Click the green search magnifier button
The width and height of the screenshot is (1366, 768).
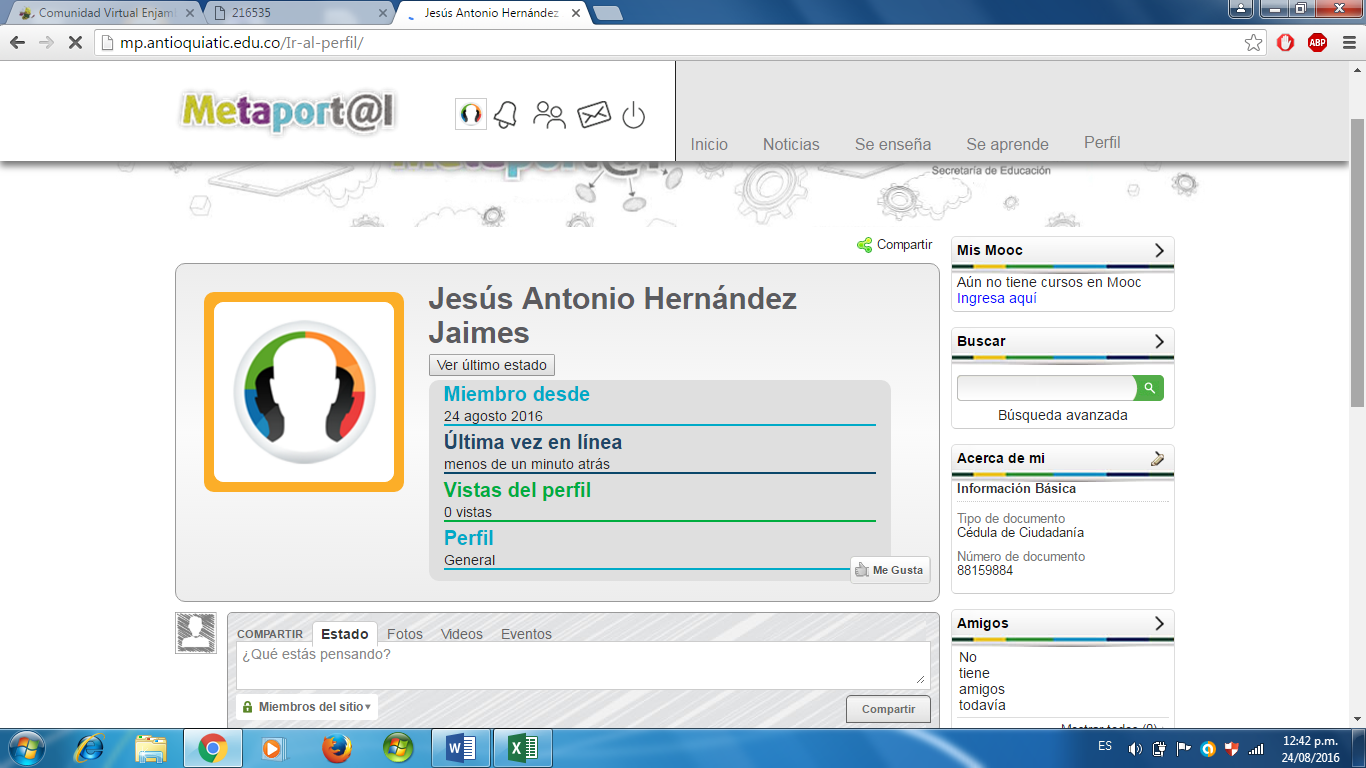(1150, 388)
